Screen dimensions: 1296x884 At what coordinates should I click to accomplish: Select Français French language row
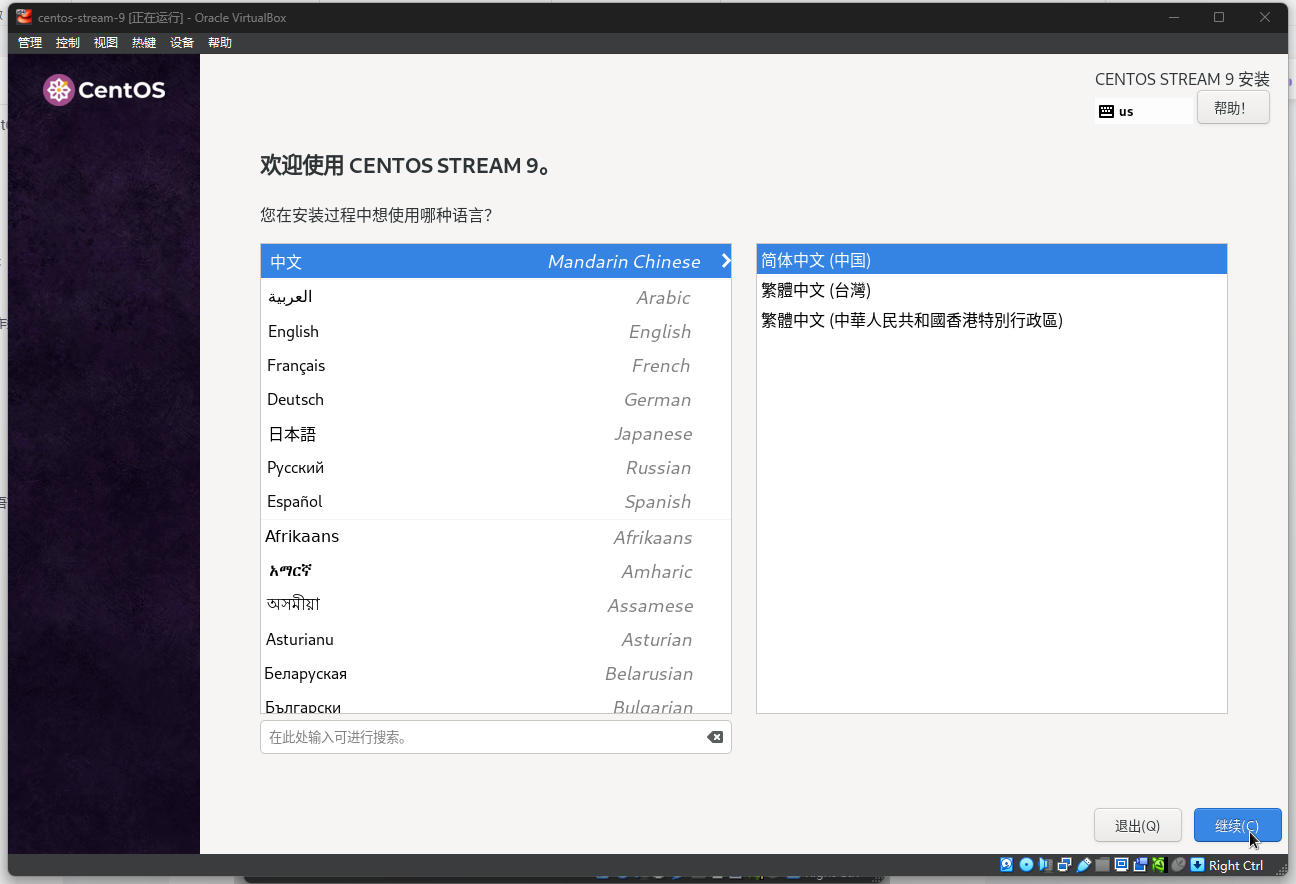coord(496,365)
